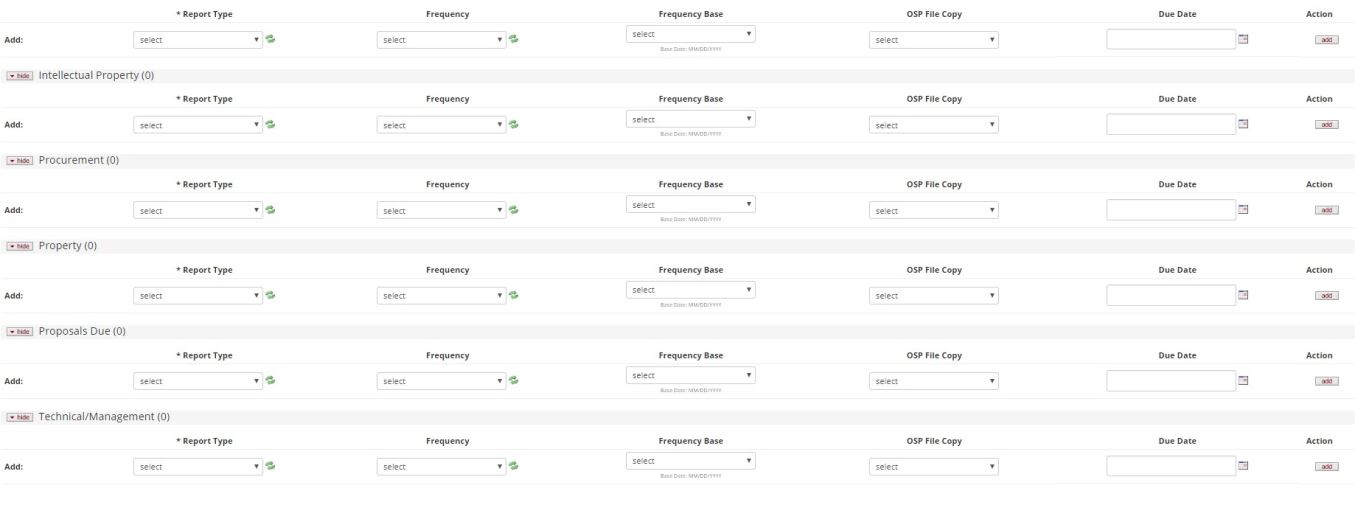This screenshot has width=1355, height=519.
Task: Open calendar picker in Technical/Management row
Action: [1244, 466]
